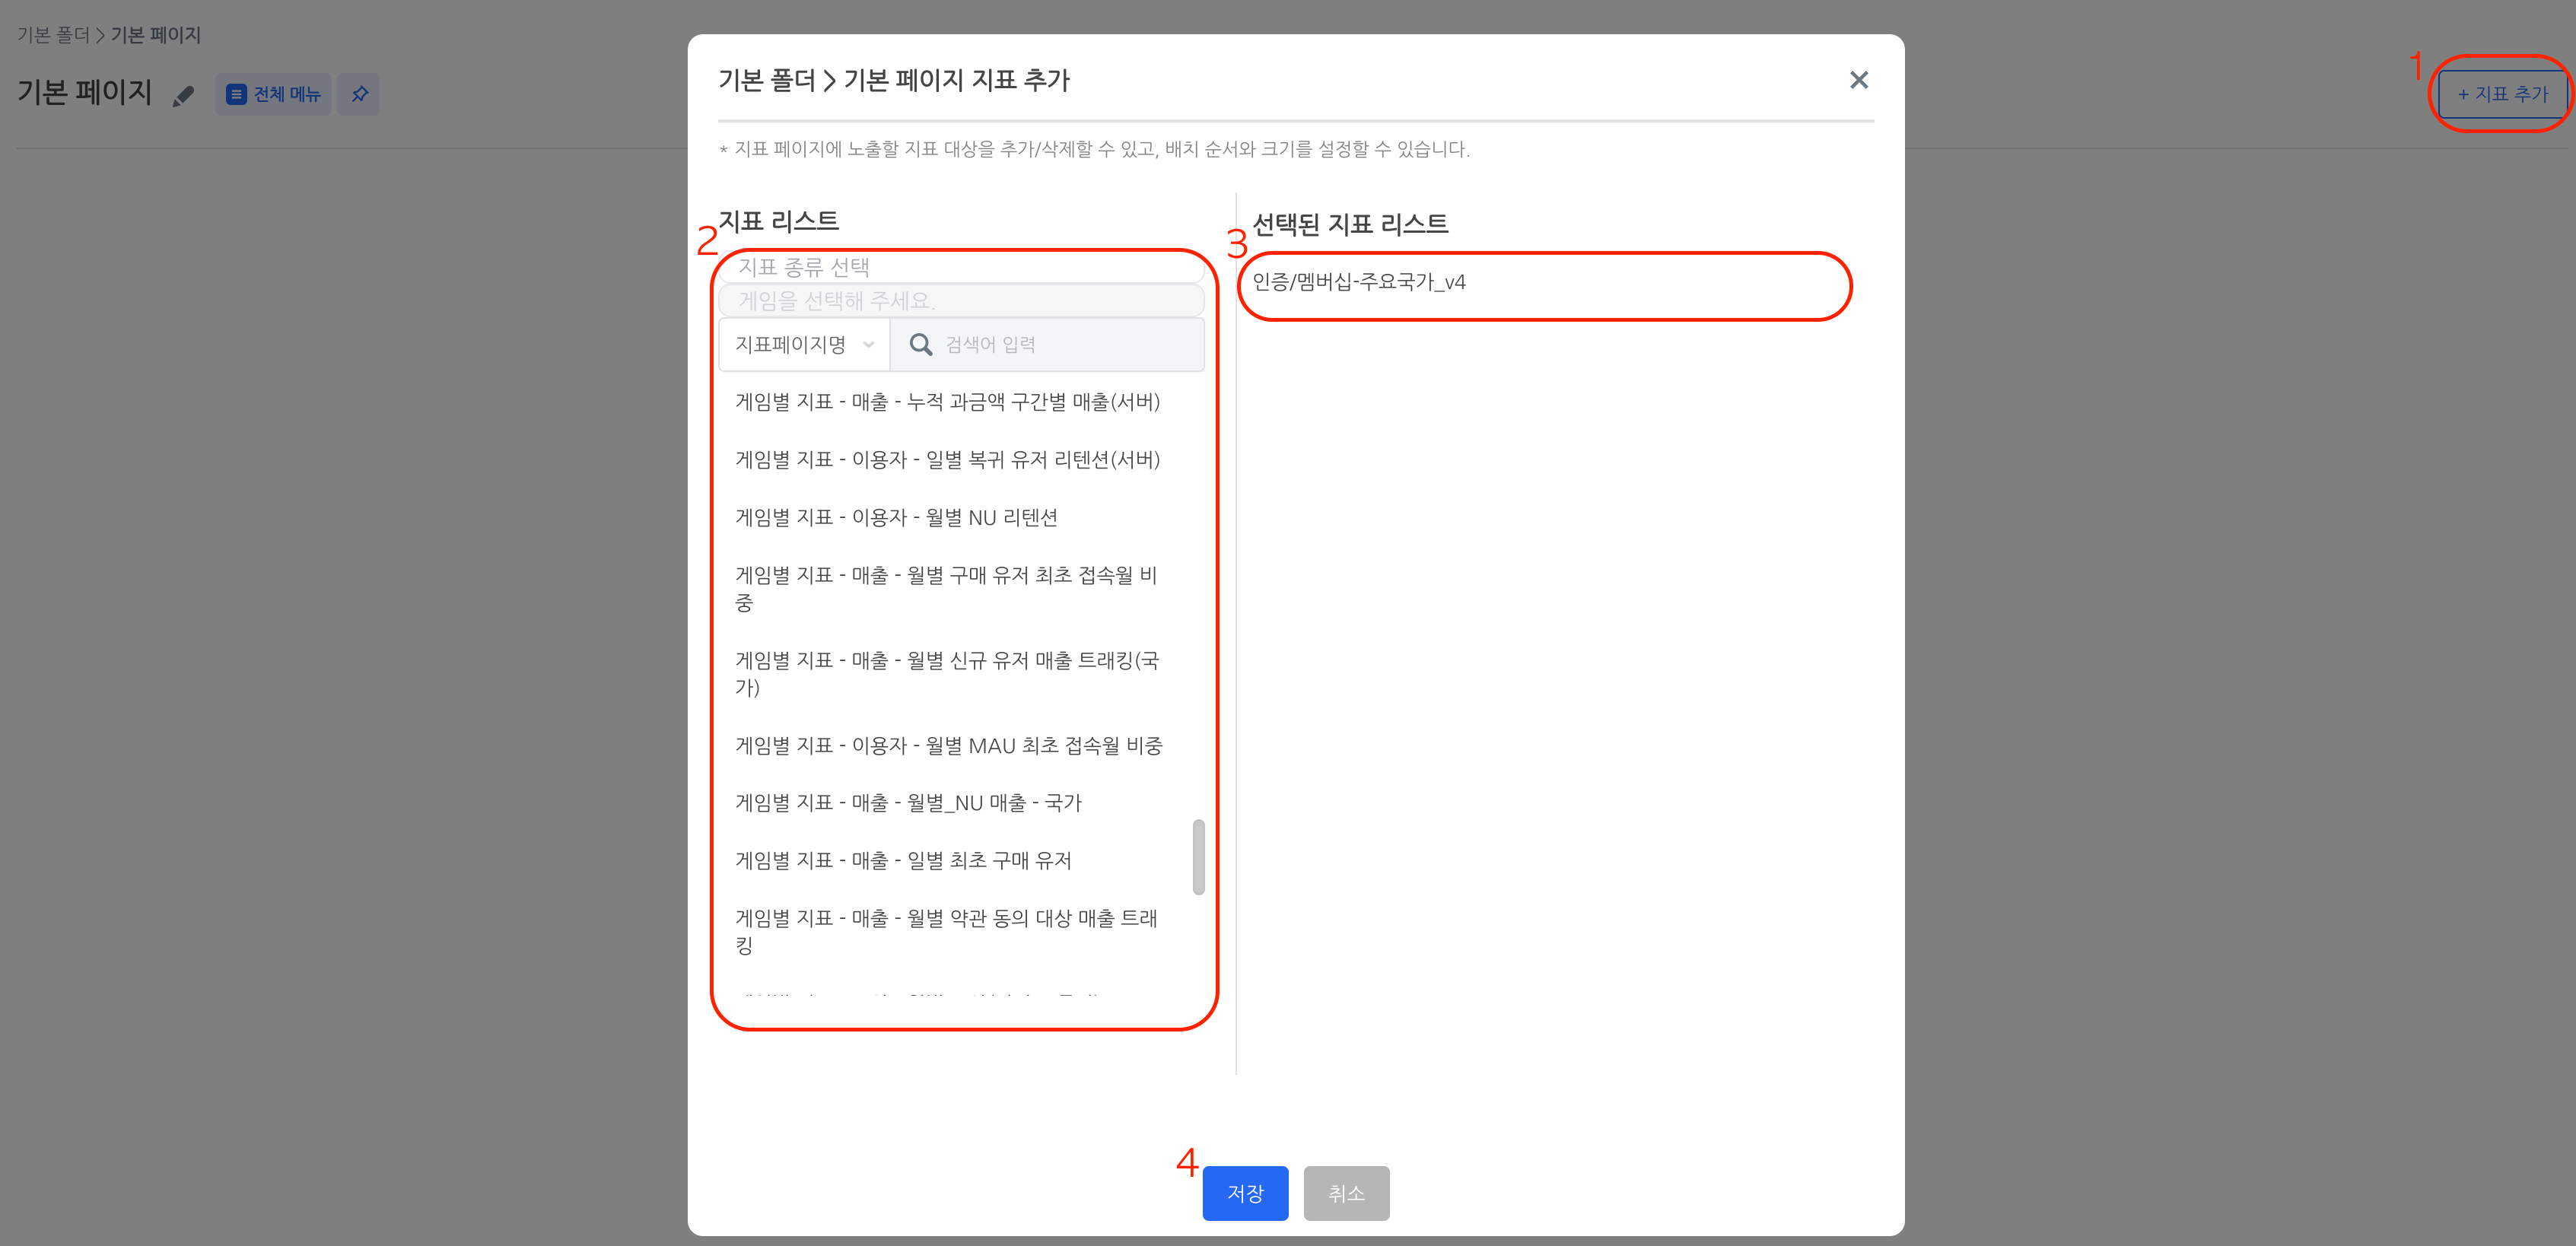Choose 일별 최초 구매 유저 indicator
Viewport: 2576px width, 1246px height.
903,861
